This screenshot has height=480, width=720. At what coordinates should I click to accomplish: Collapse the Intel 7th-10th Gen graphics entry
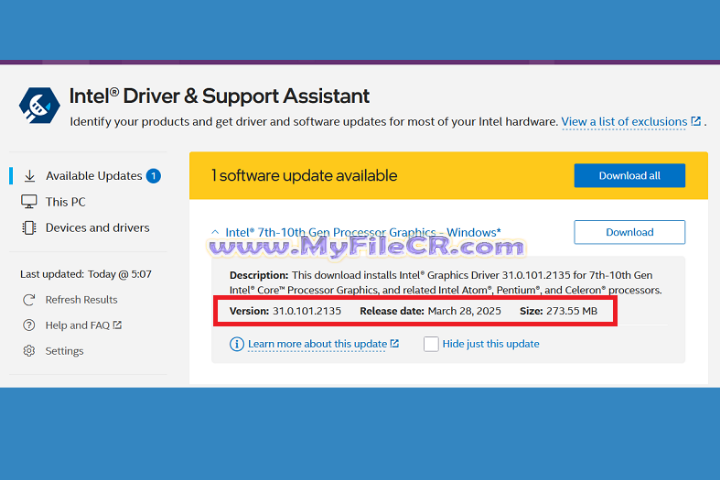215,232
